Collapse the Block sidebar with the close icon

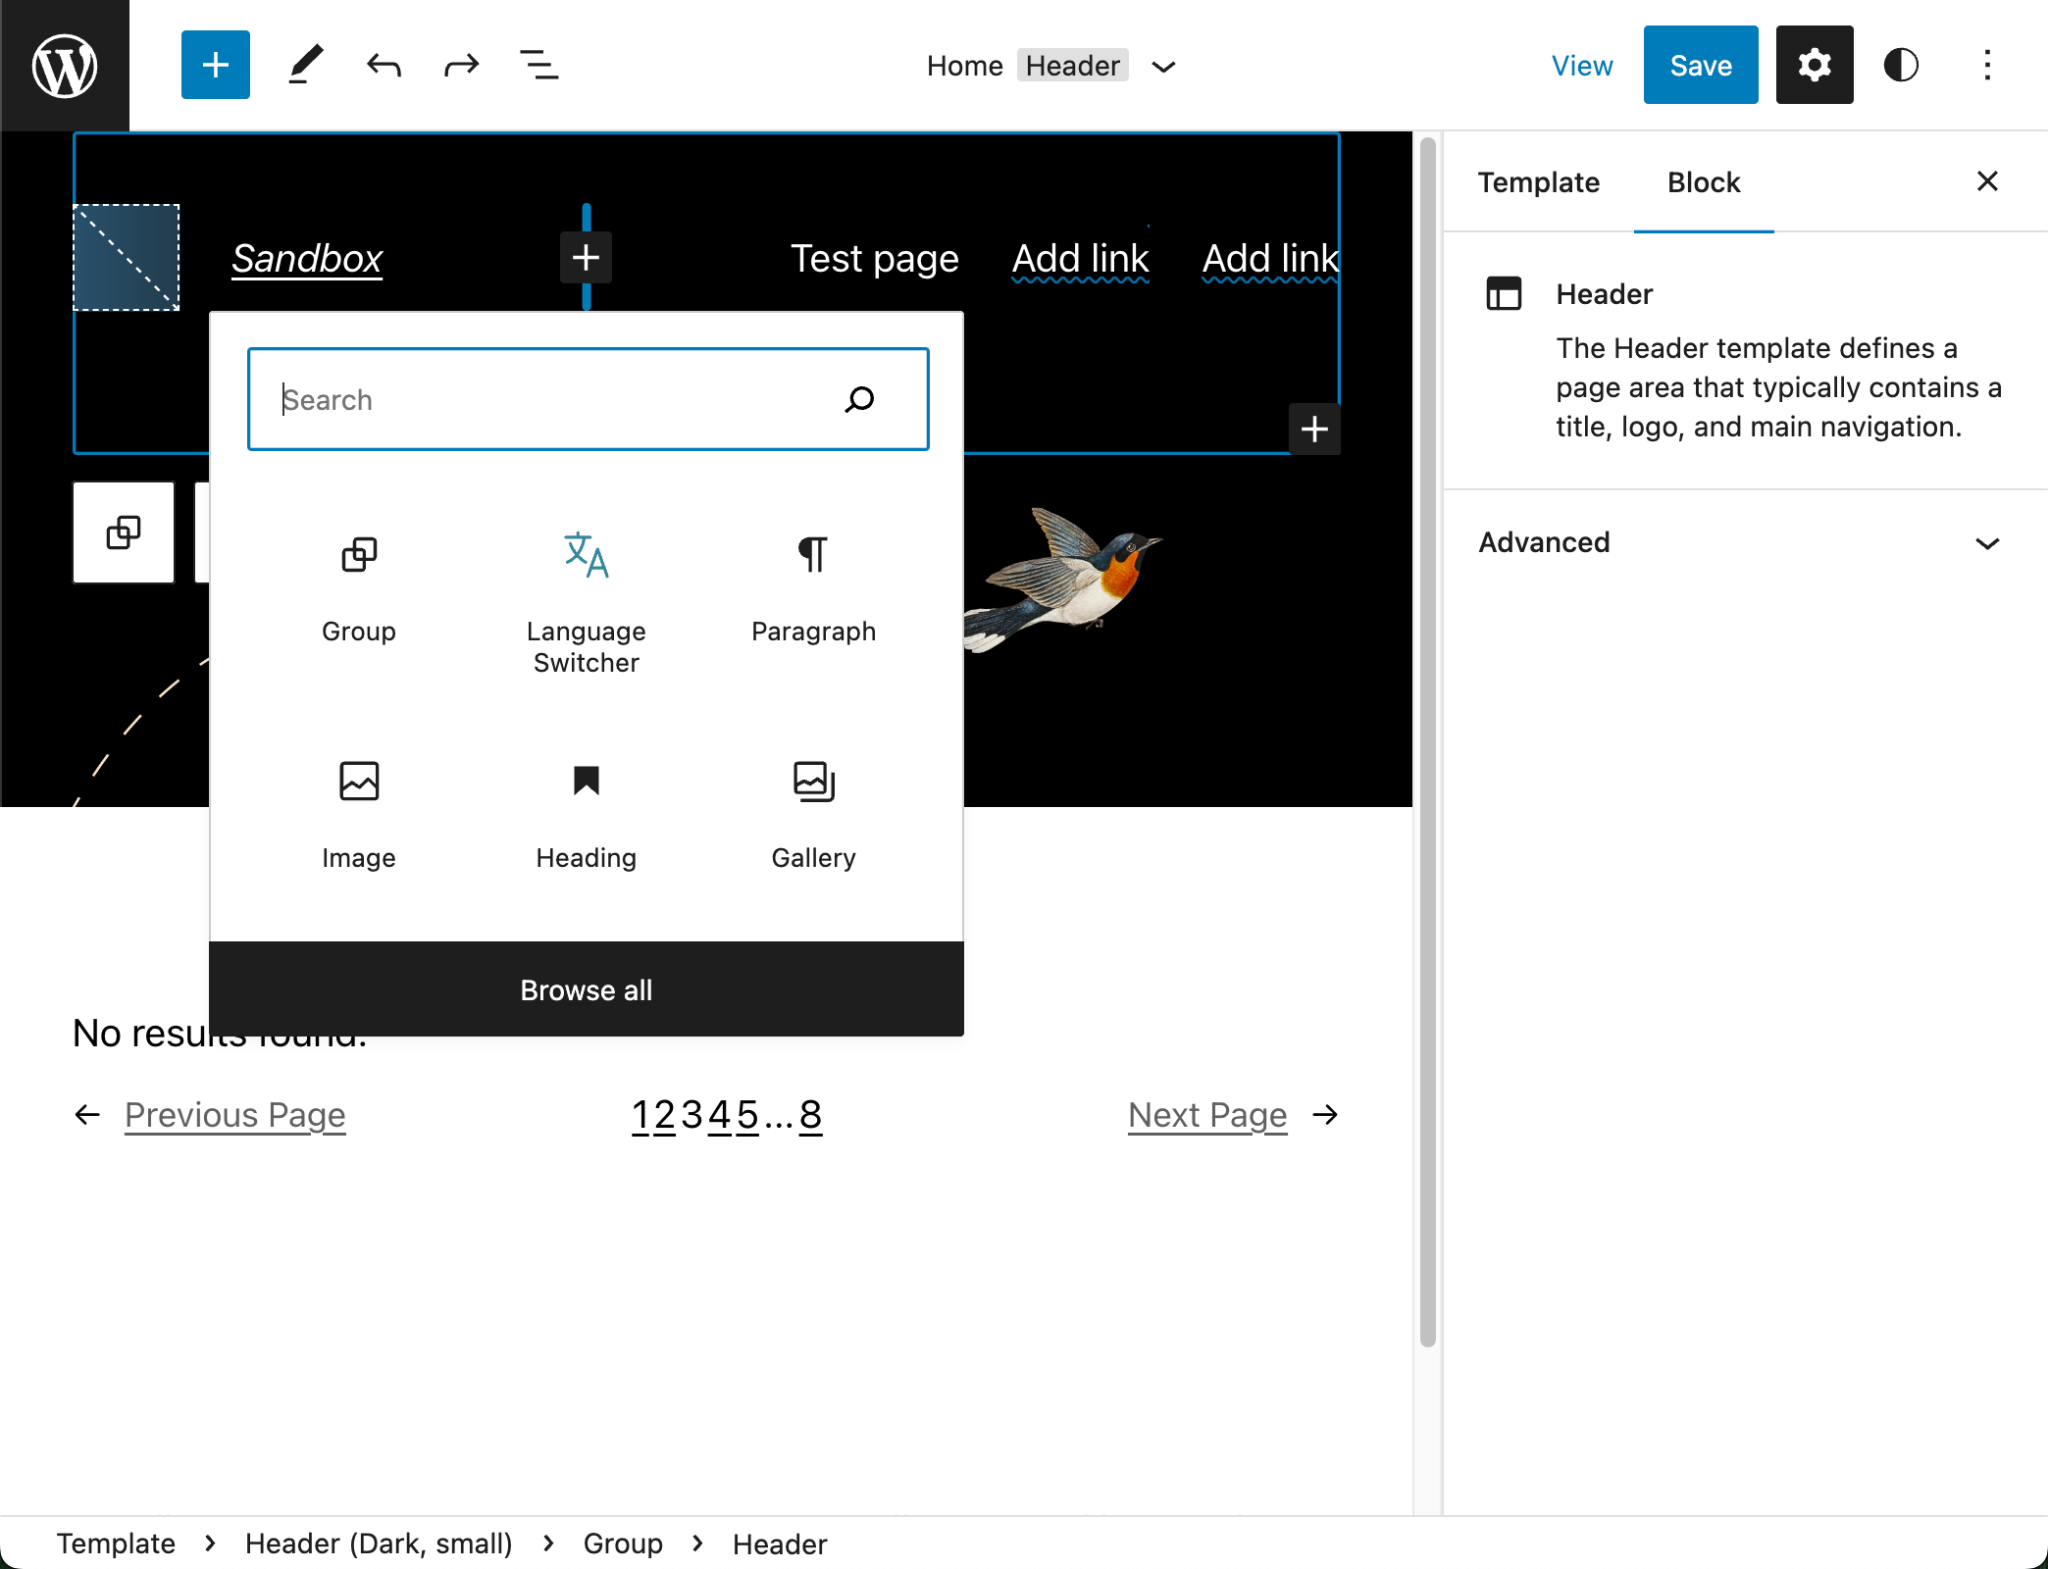point(1986,181)
